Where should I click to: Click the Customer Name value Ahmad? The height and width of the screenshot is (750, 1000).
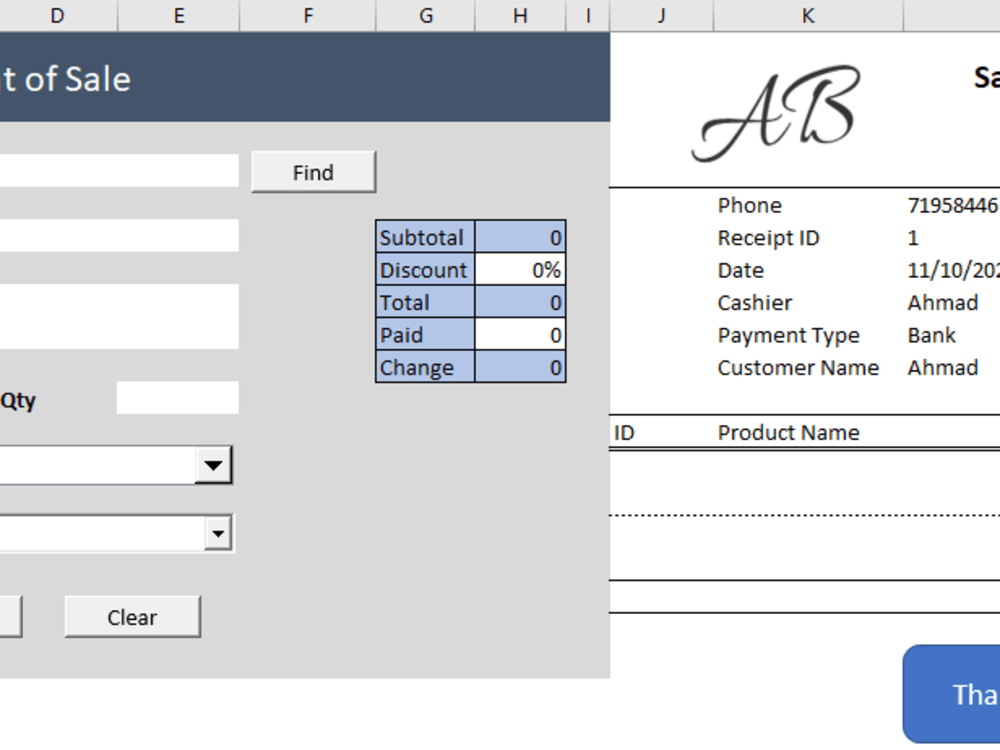[943, 368]
